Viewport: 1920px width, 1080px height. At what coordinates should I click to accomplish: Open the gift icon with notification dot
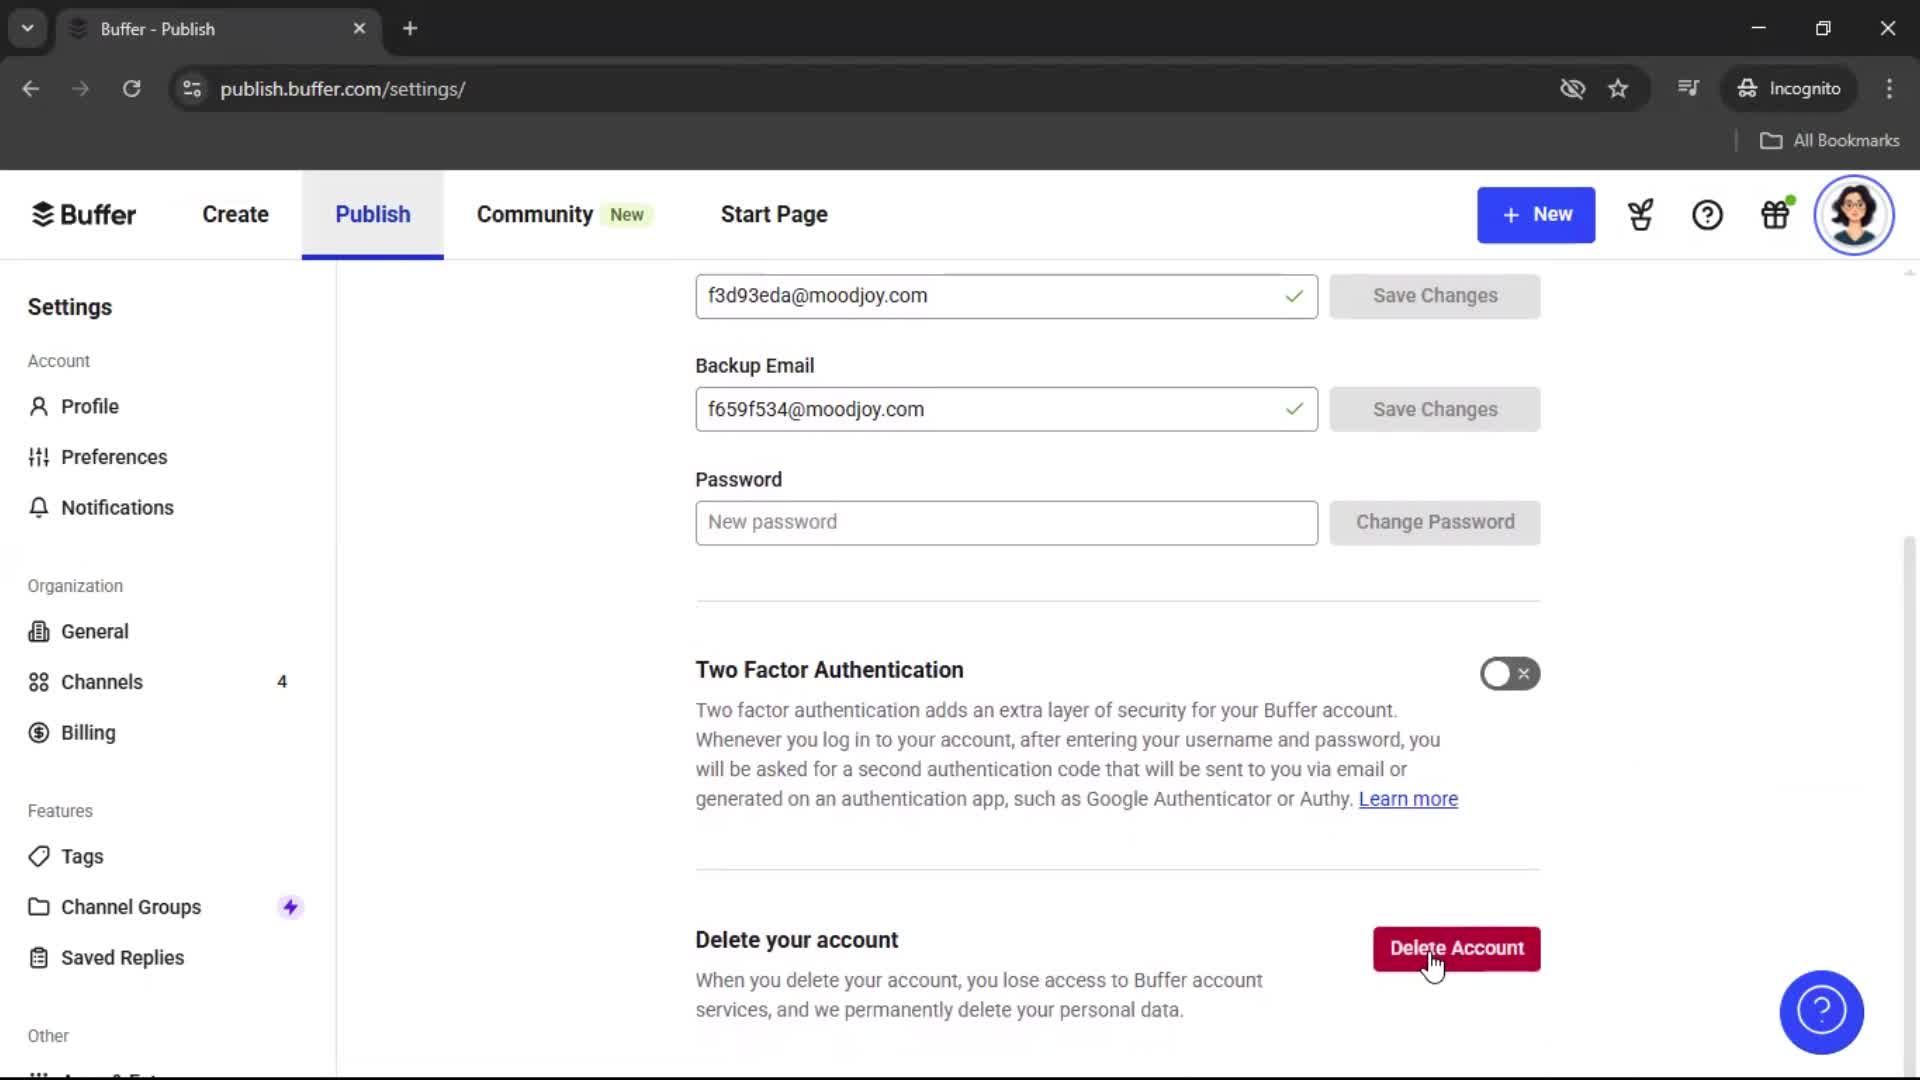pos(1776,214)
